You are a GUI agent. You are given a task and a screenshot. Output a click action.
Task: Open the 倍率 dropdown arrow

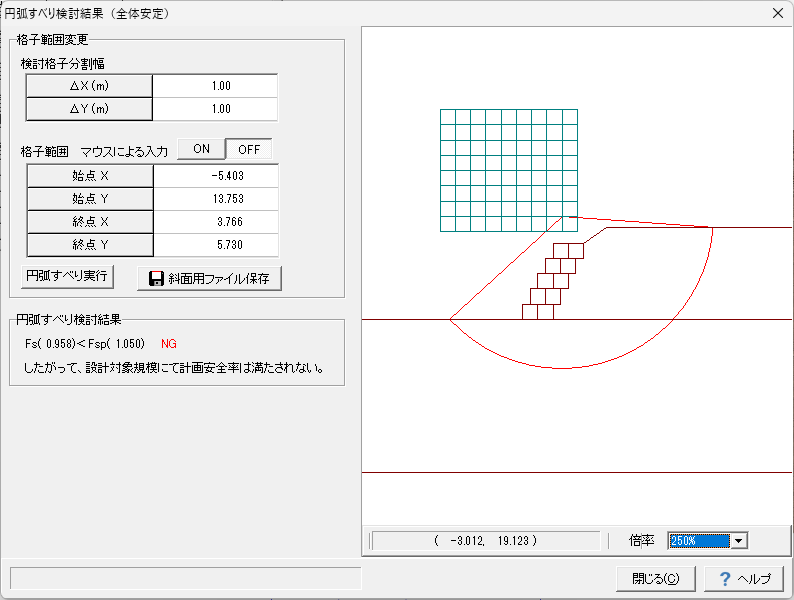[x=739, y=540]
